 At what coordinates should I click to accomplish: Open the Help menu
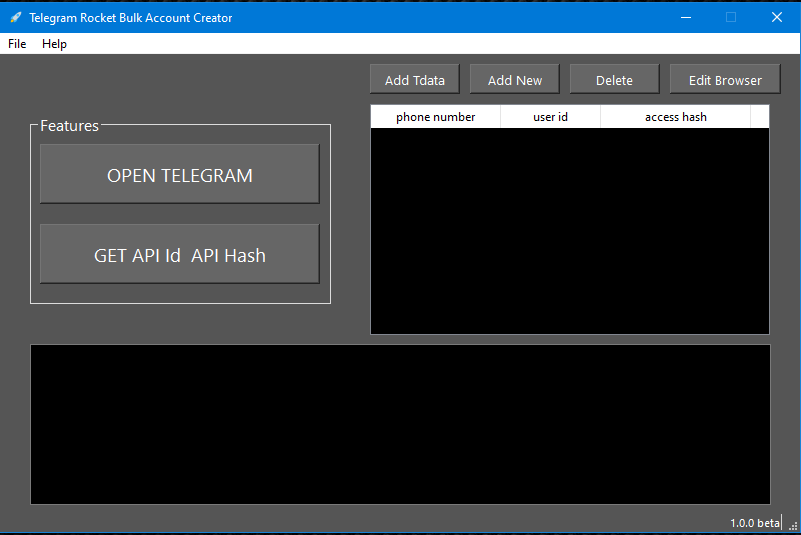click(x=54, y=44)
